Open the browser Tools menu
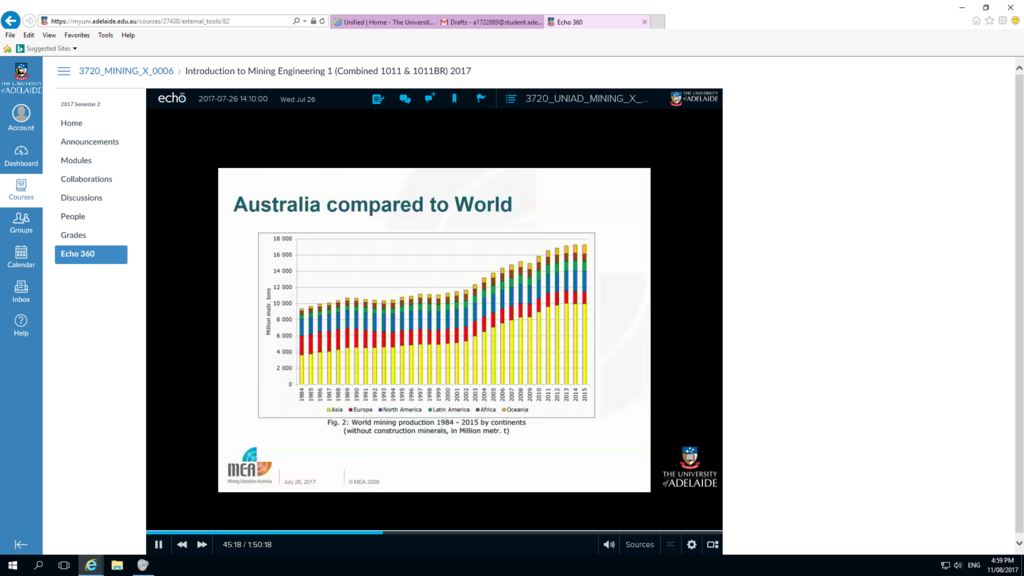Screen dimensions: 1024x576 pyautogui.click(x=105, y=35)
